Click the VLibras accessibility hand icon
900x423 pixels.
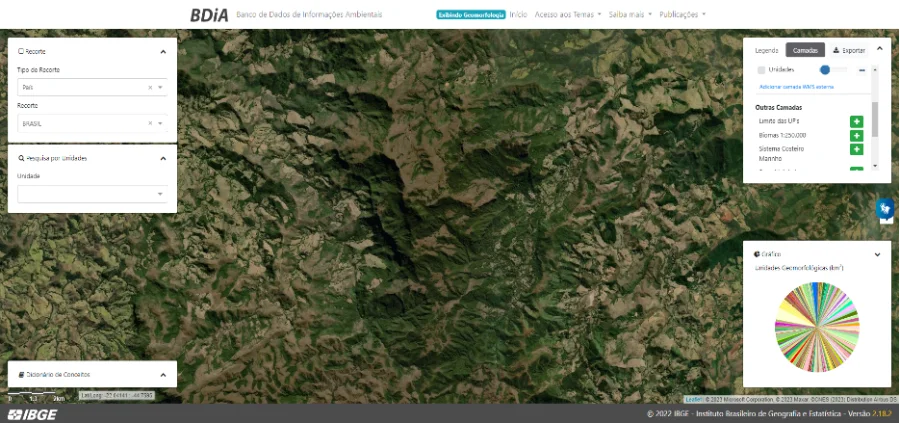[x=885, y=208]
